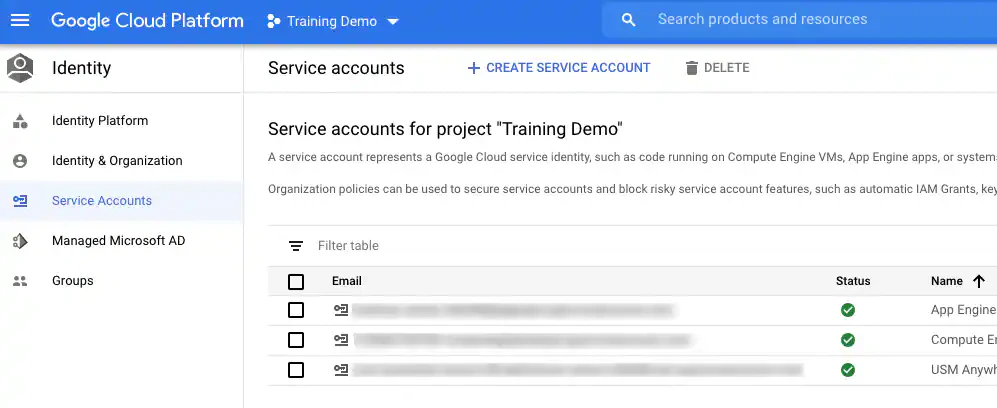This screenshot has height=408, width=997.
Task: Focus the Search products and resources field
Action: [799, 20]
